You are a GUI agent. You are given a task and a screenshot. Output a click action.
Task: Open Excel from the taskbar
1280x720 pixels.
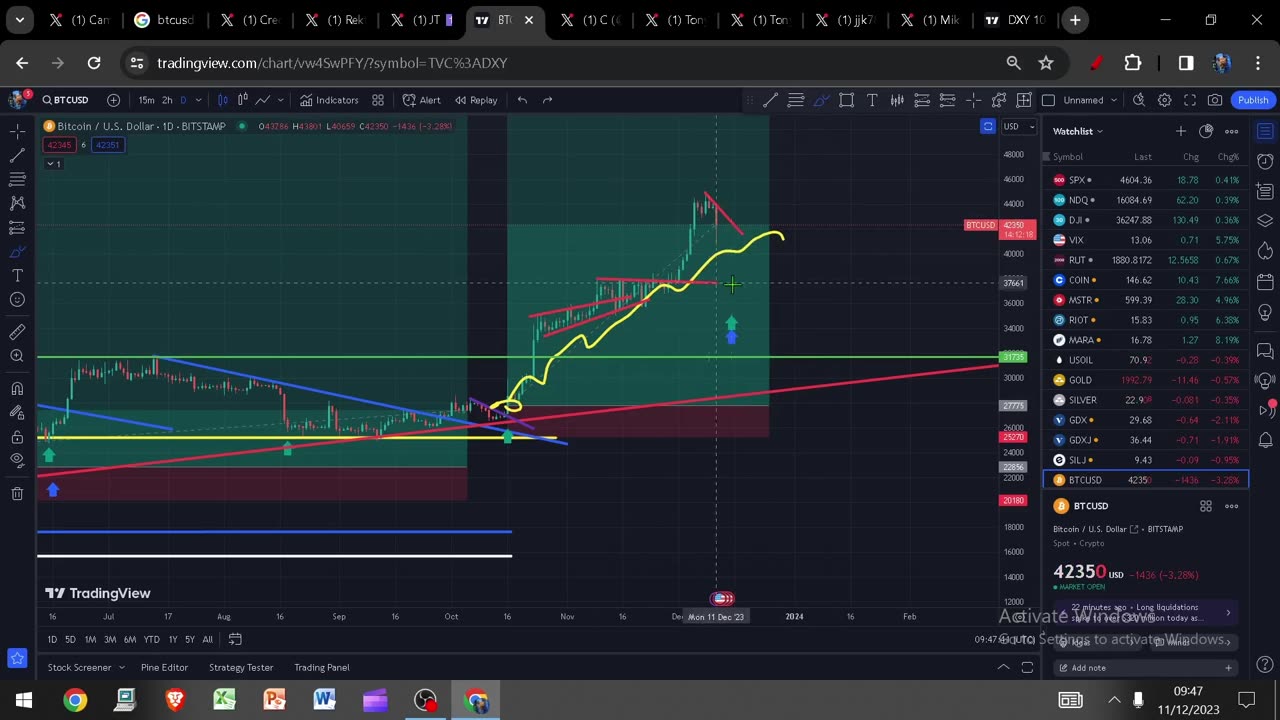point(224,700)
